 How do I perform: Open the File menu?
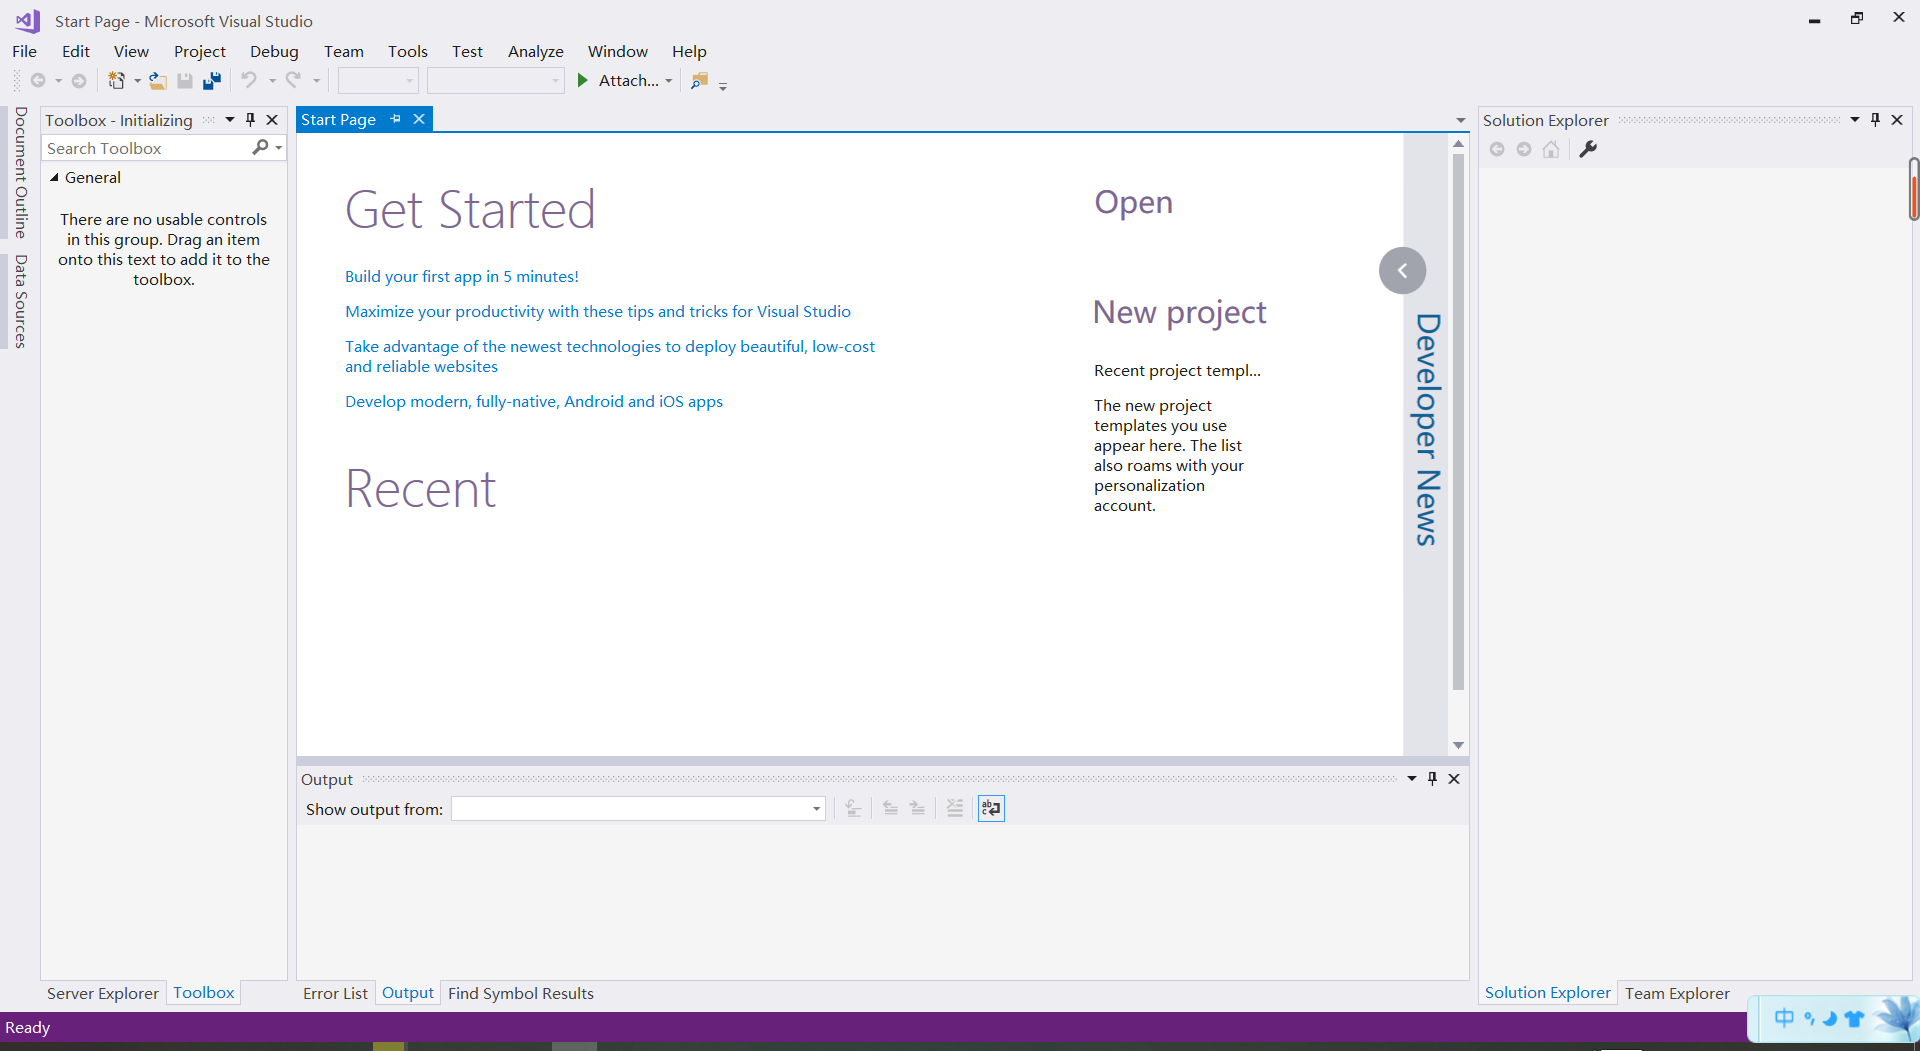[x=25, y=51]
